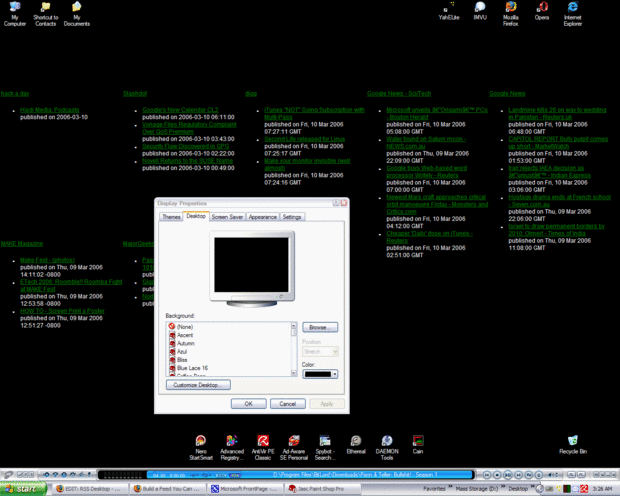Switch to EDIT: RSS Desktop taskbar window
The height and width of the screenshot is (496, 620).
[x=89, y=489]
